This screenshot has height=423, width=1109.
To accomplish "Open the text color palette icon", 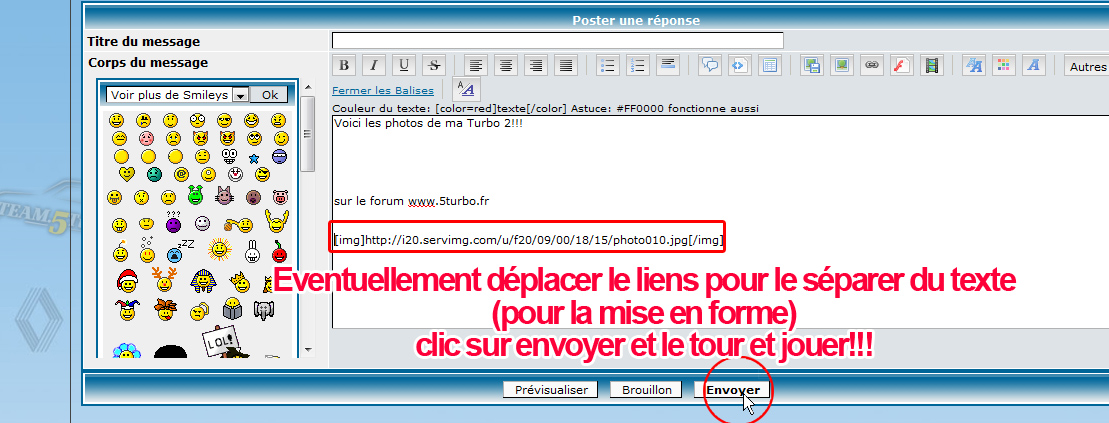I will (1004, 66).
